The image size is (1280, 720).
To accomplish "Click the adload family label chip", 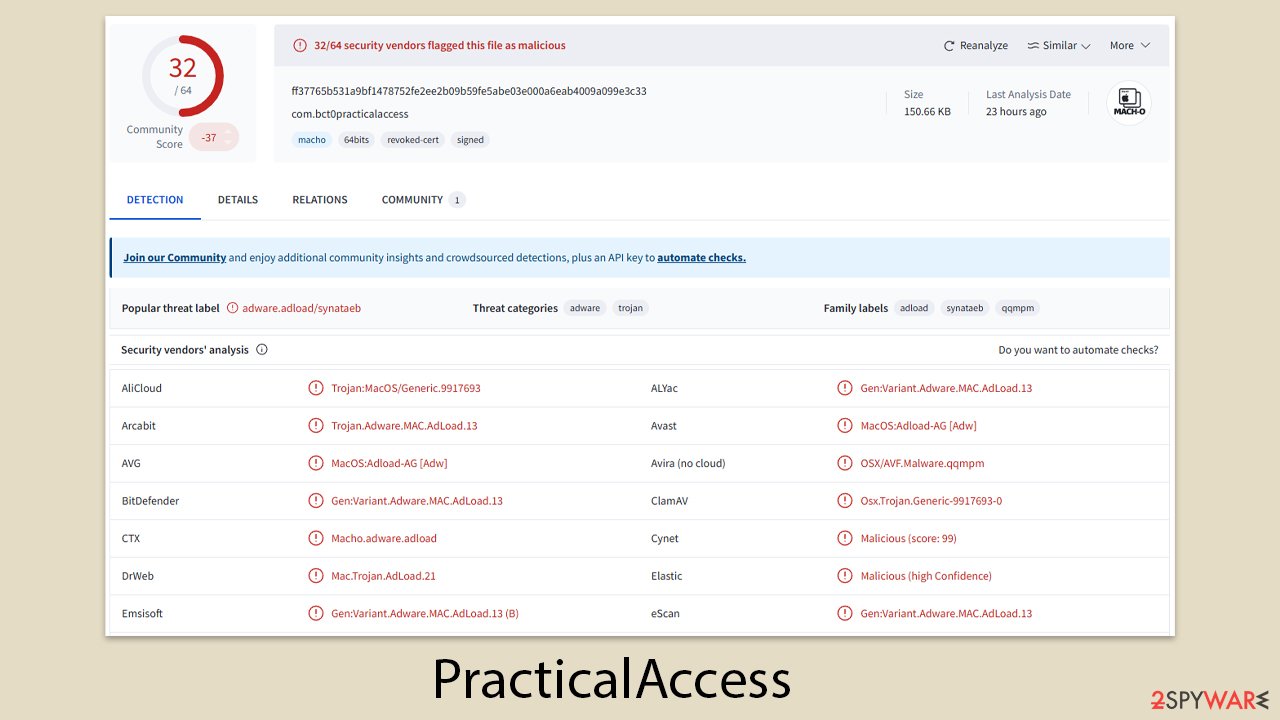I will pyautogui.click(x=914, y=308).
